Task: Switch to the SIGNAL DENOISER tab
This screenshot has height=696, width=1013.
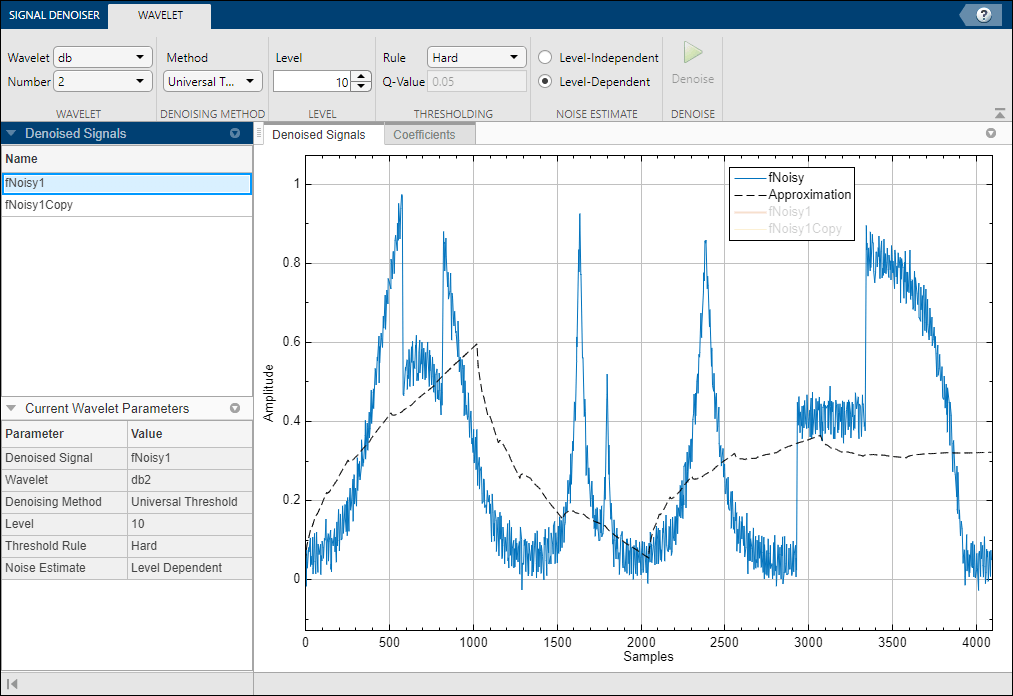Action: [x=53, y=16]
